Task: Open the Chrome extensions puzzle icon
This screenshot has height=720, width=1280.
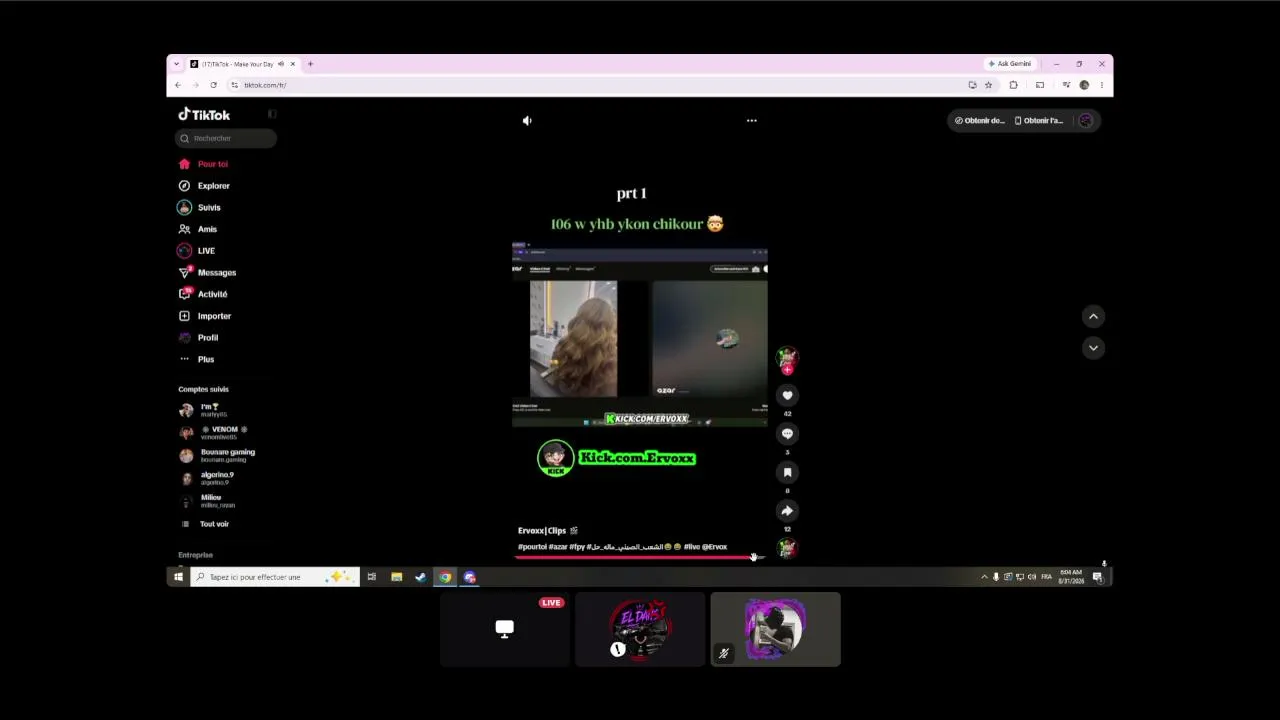Action: coord(1013,85)
